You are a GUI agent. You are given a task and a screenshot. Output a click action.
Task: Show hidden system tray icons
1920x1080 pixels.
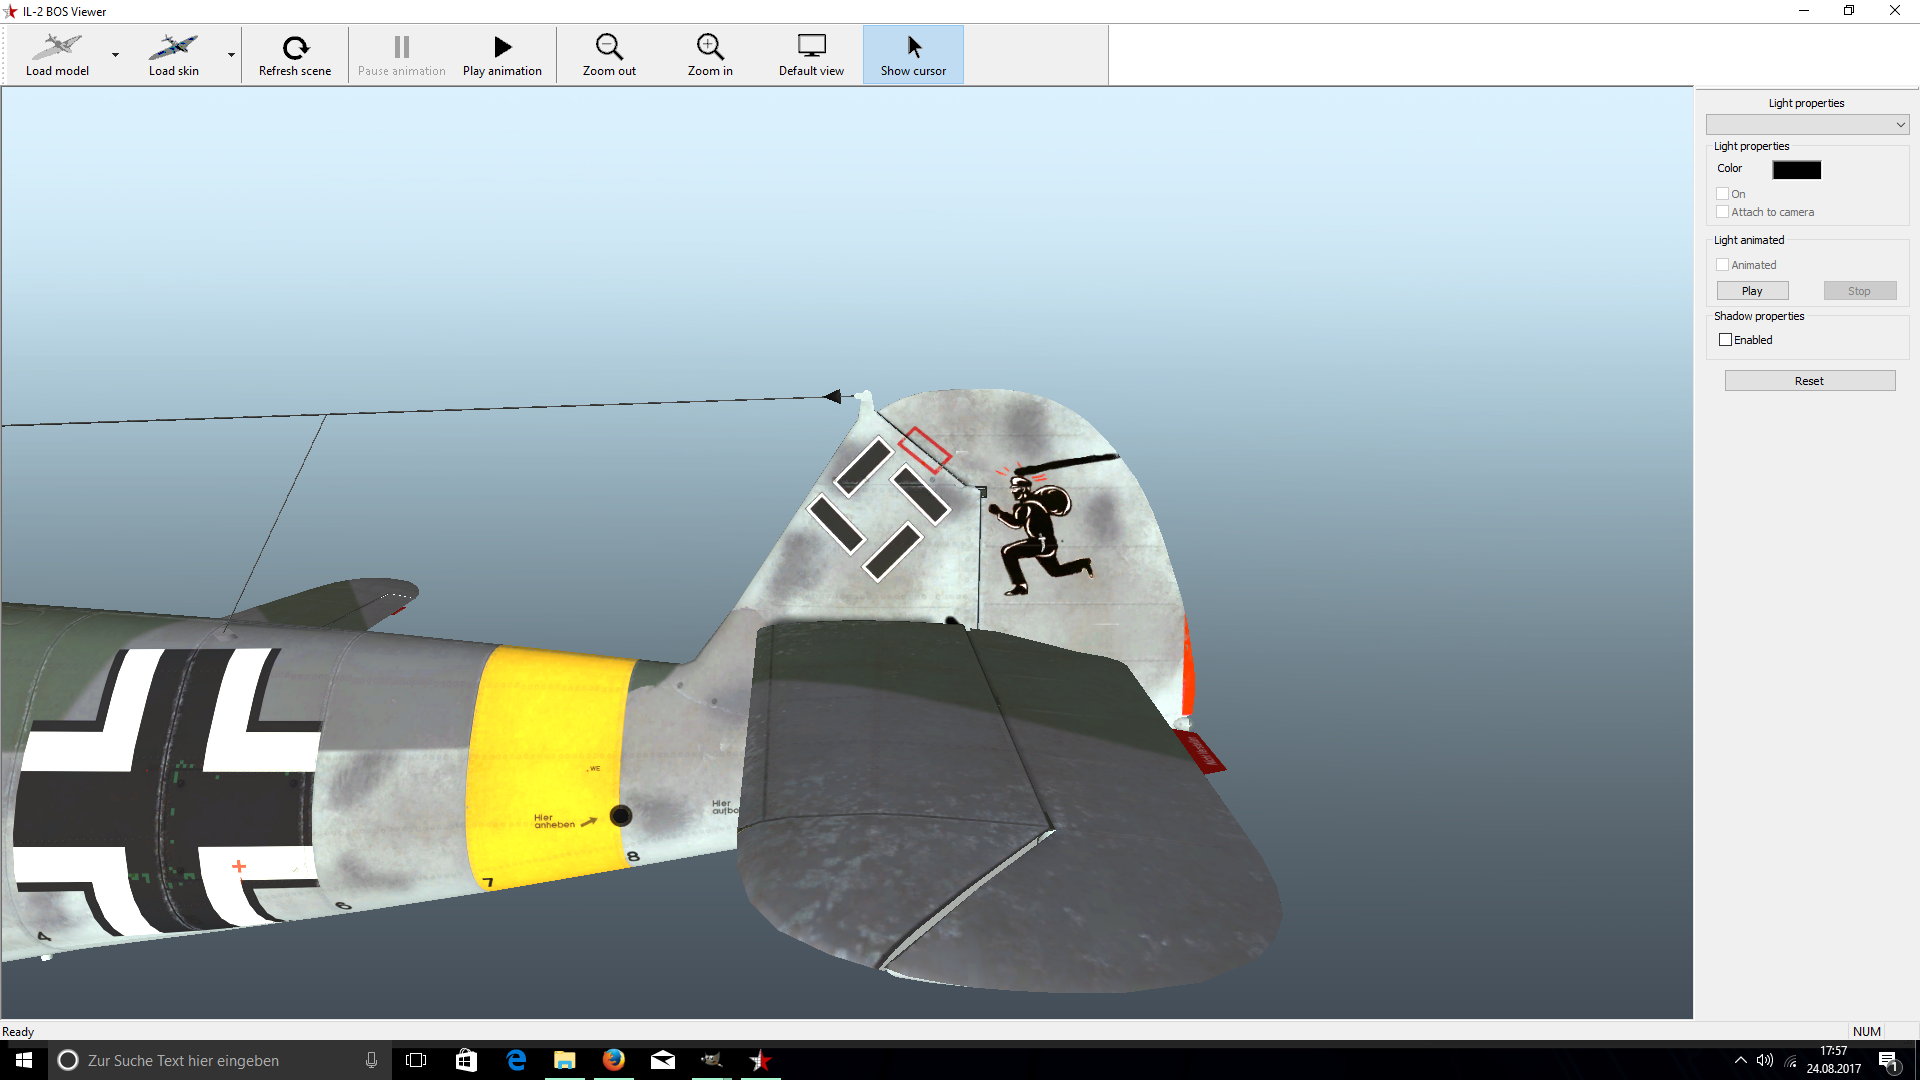[1741, 1060]
